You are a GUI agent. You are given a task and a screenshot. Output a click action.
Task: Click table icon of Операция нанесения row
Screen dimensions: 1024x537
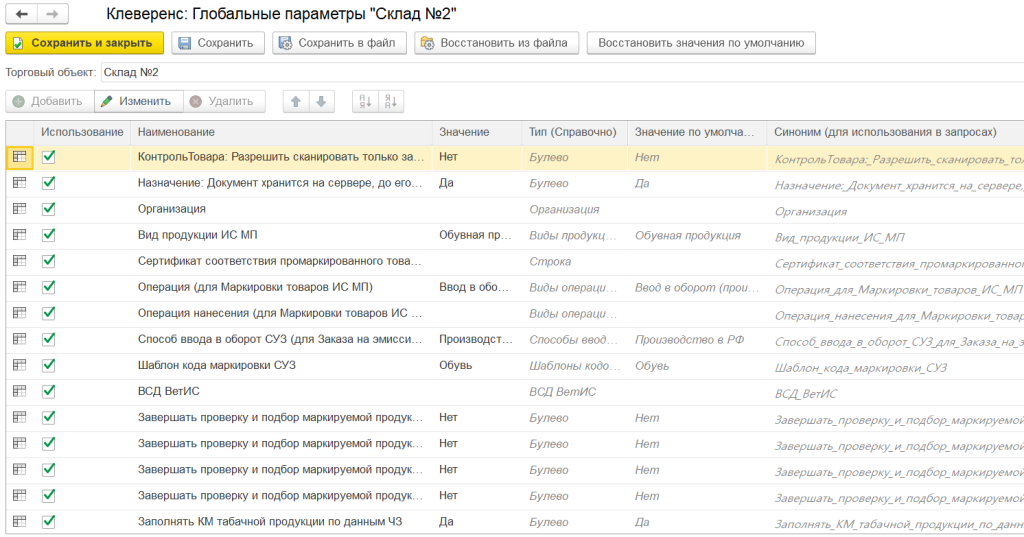[x=20, y=313]
